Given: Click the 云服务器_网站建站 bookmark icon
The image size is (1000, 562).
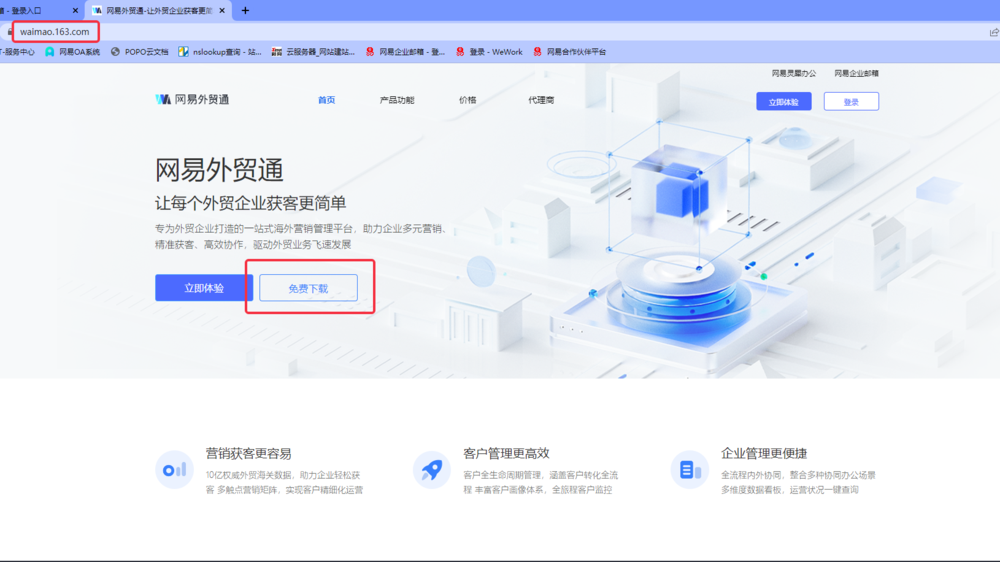Looking at the screenshot, I should point(277,52).
